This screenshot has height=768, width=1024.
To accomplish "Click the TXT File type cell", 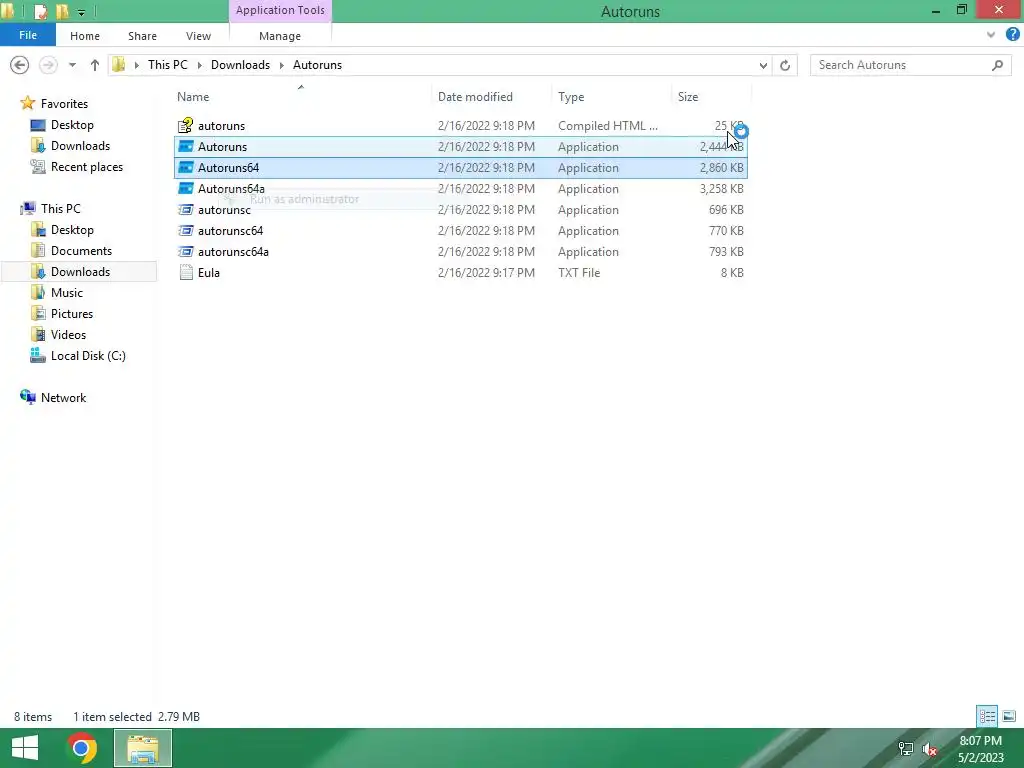I will coord(579,273).
